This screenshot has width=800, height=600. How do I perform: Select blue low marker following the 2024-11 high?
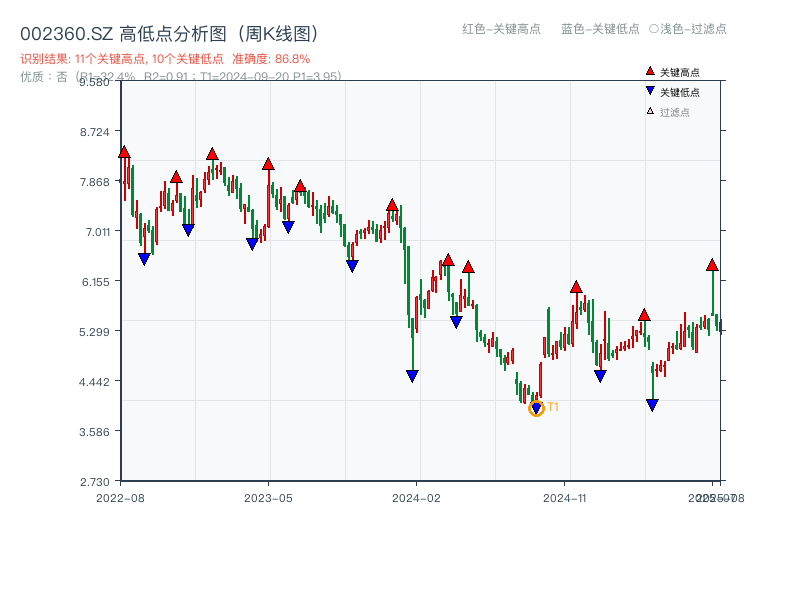point(601,377)
